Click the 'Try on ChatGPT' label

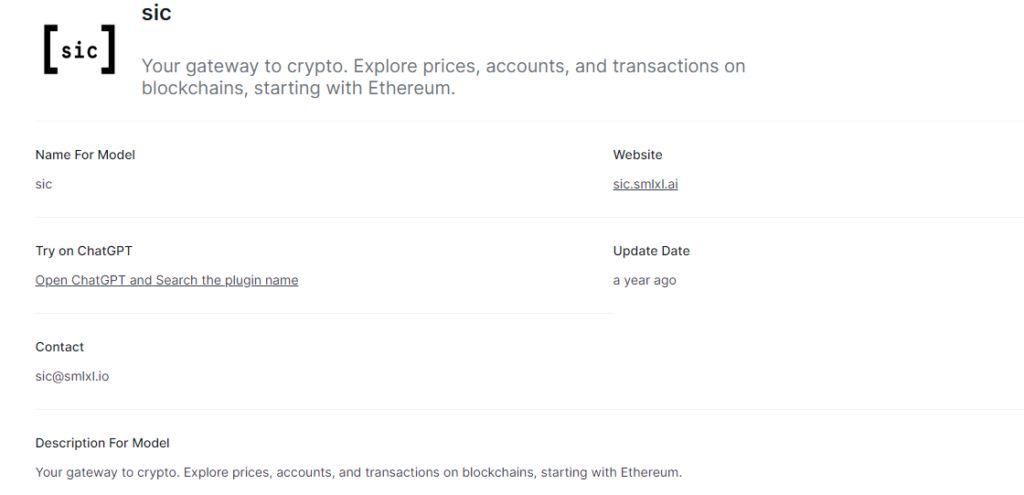tap(84, 251)
